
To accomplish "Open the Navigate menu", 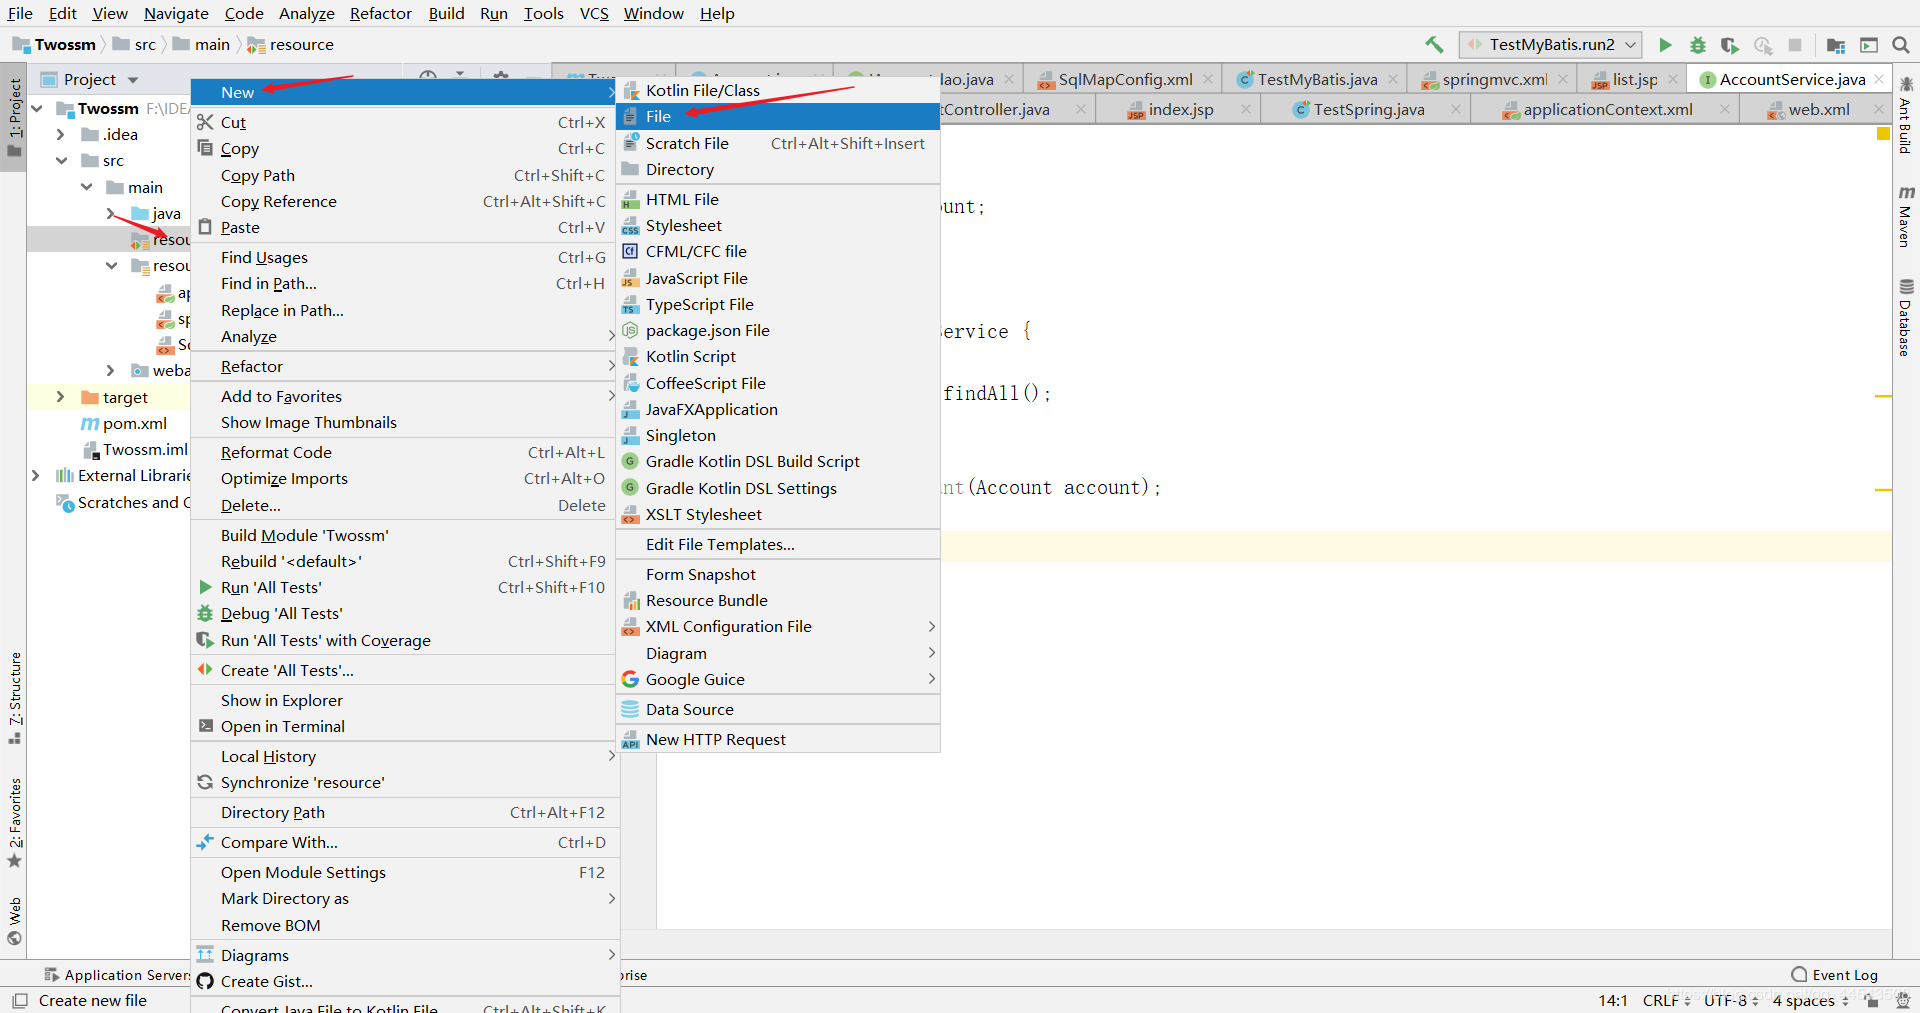I will pos(176,13).
